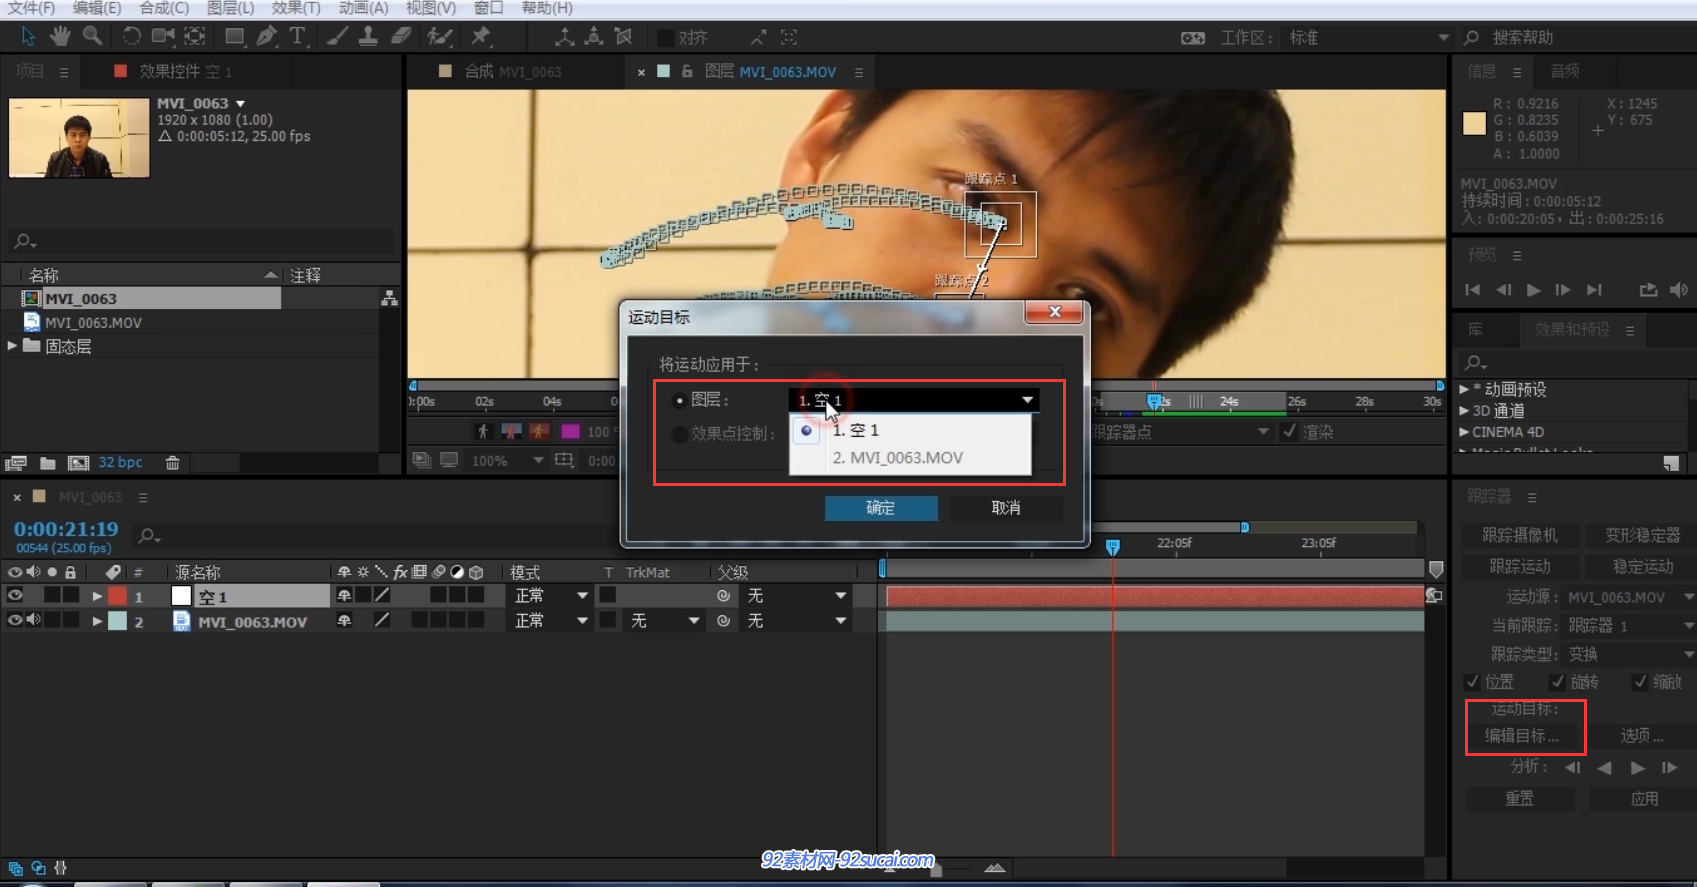This screenshot has width=1697, height=887.
Task: Open blend mode dropdown for layer 空 1
Action: (550, 595)
